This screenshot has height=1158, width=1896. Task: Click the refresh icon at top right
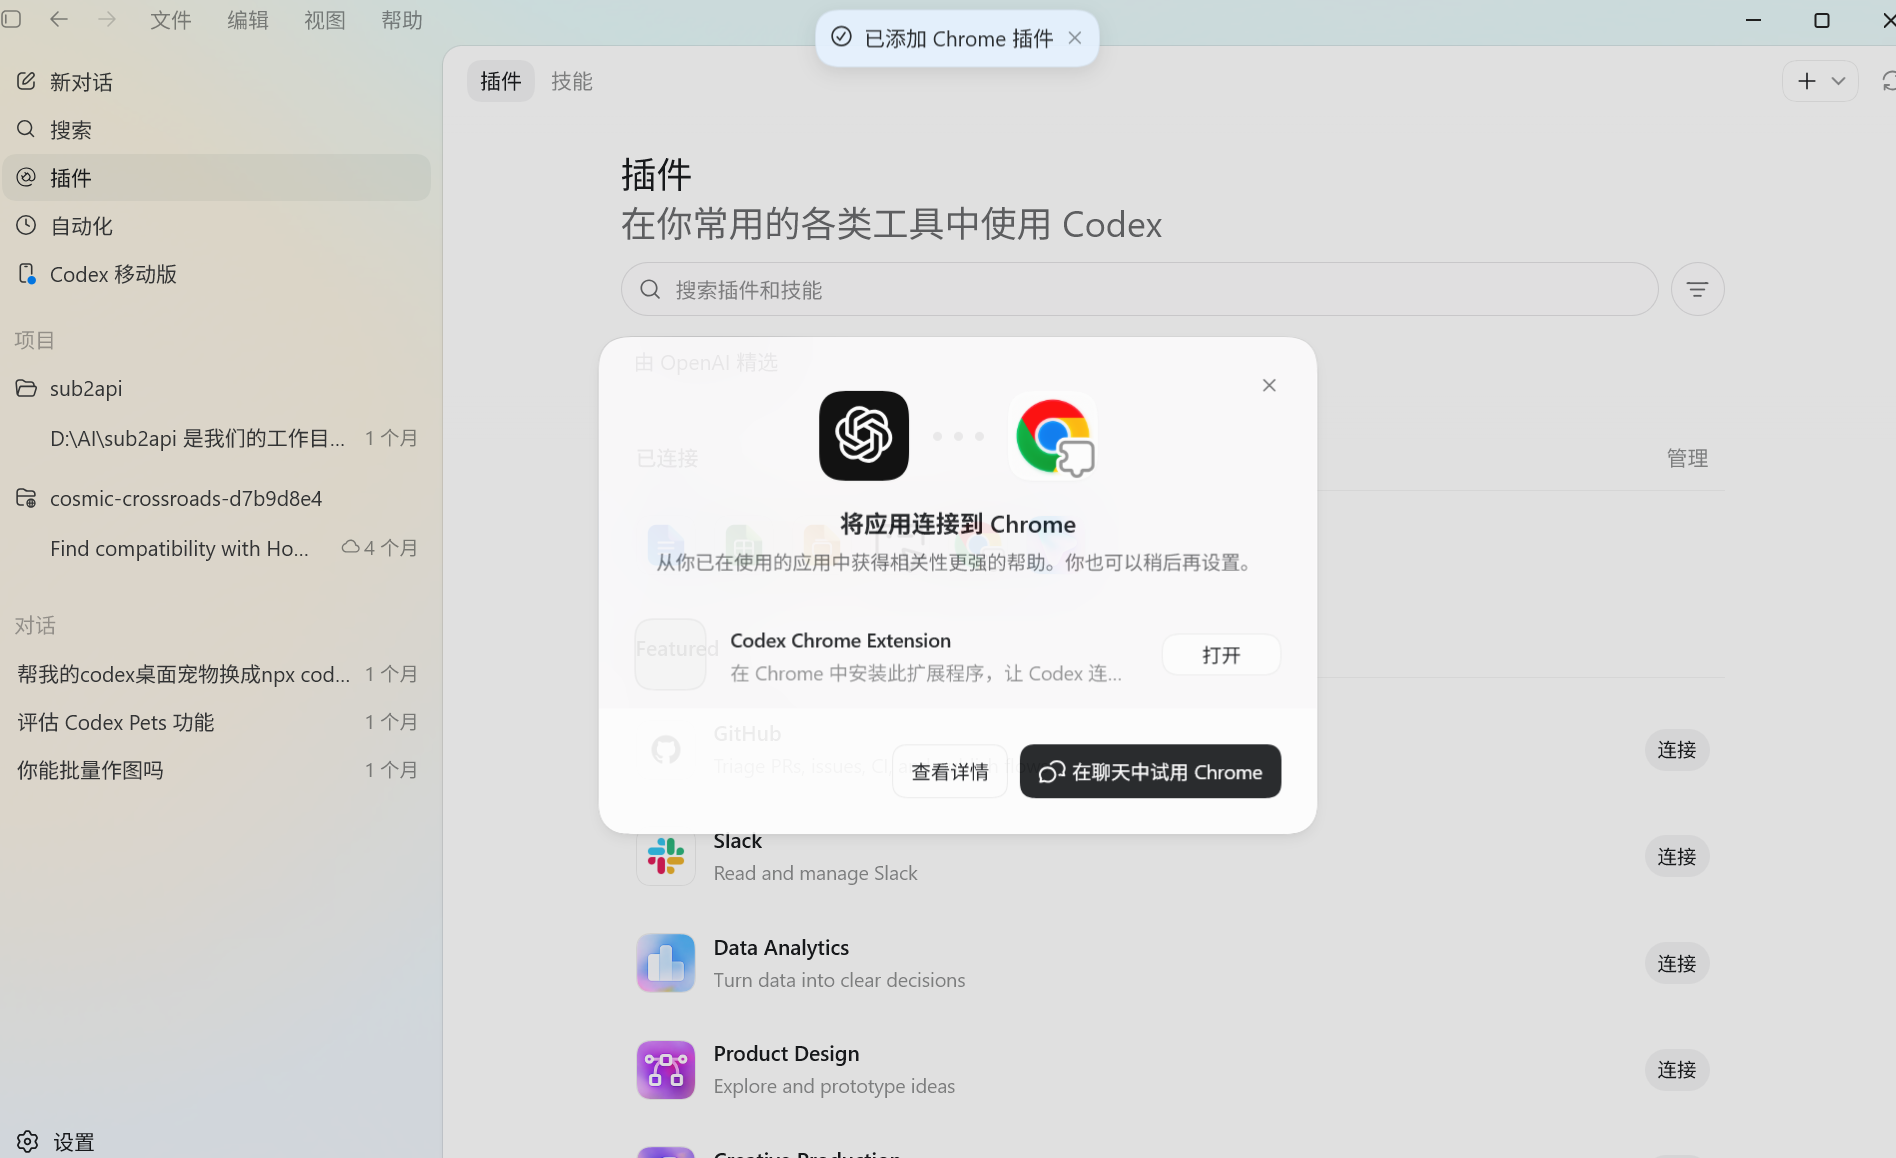pos(1887,81)
